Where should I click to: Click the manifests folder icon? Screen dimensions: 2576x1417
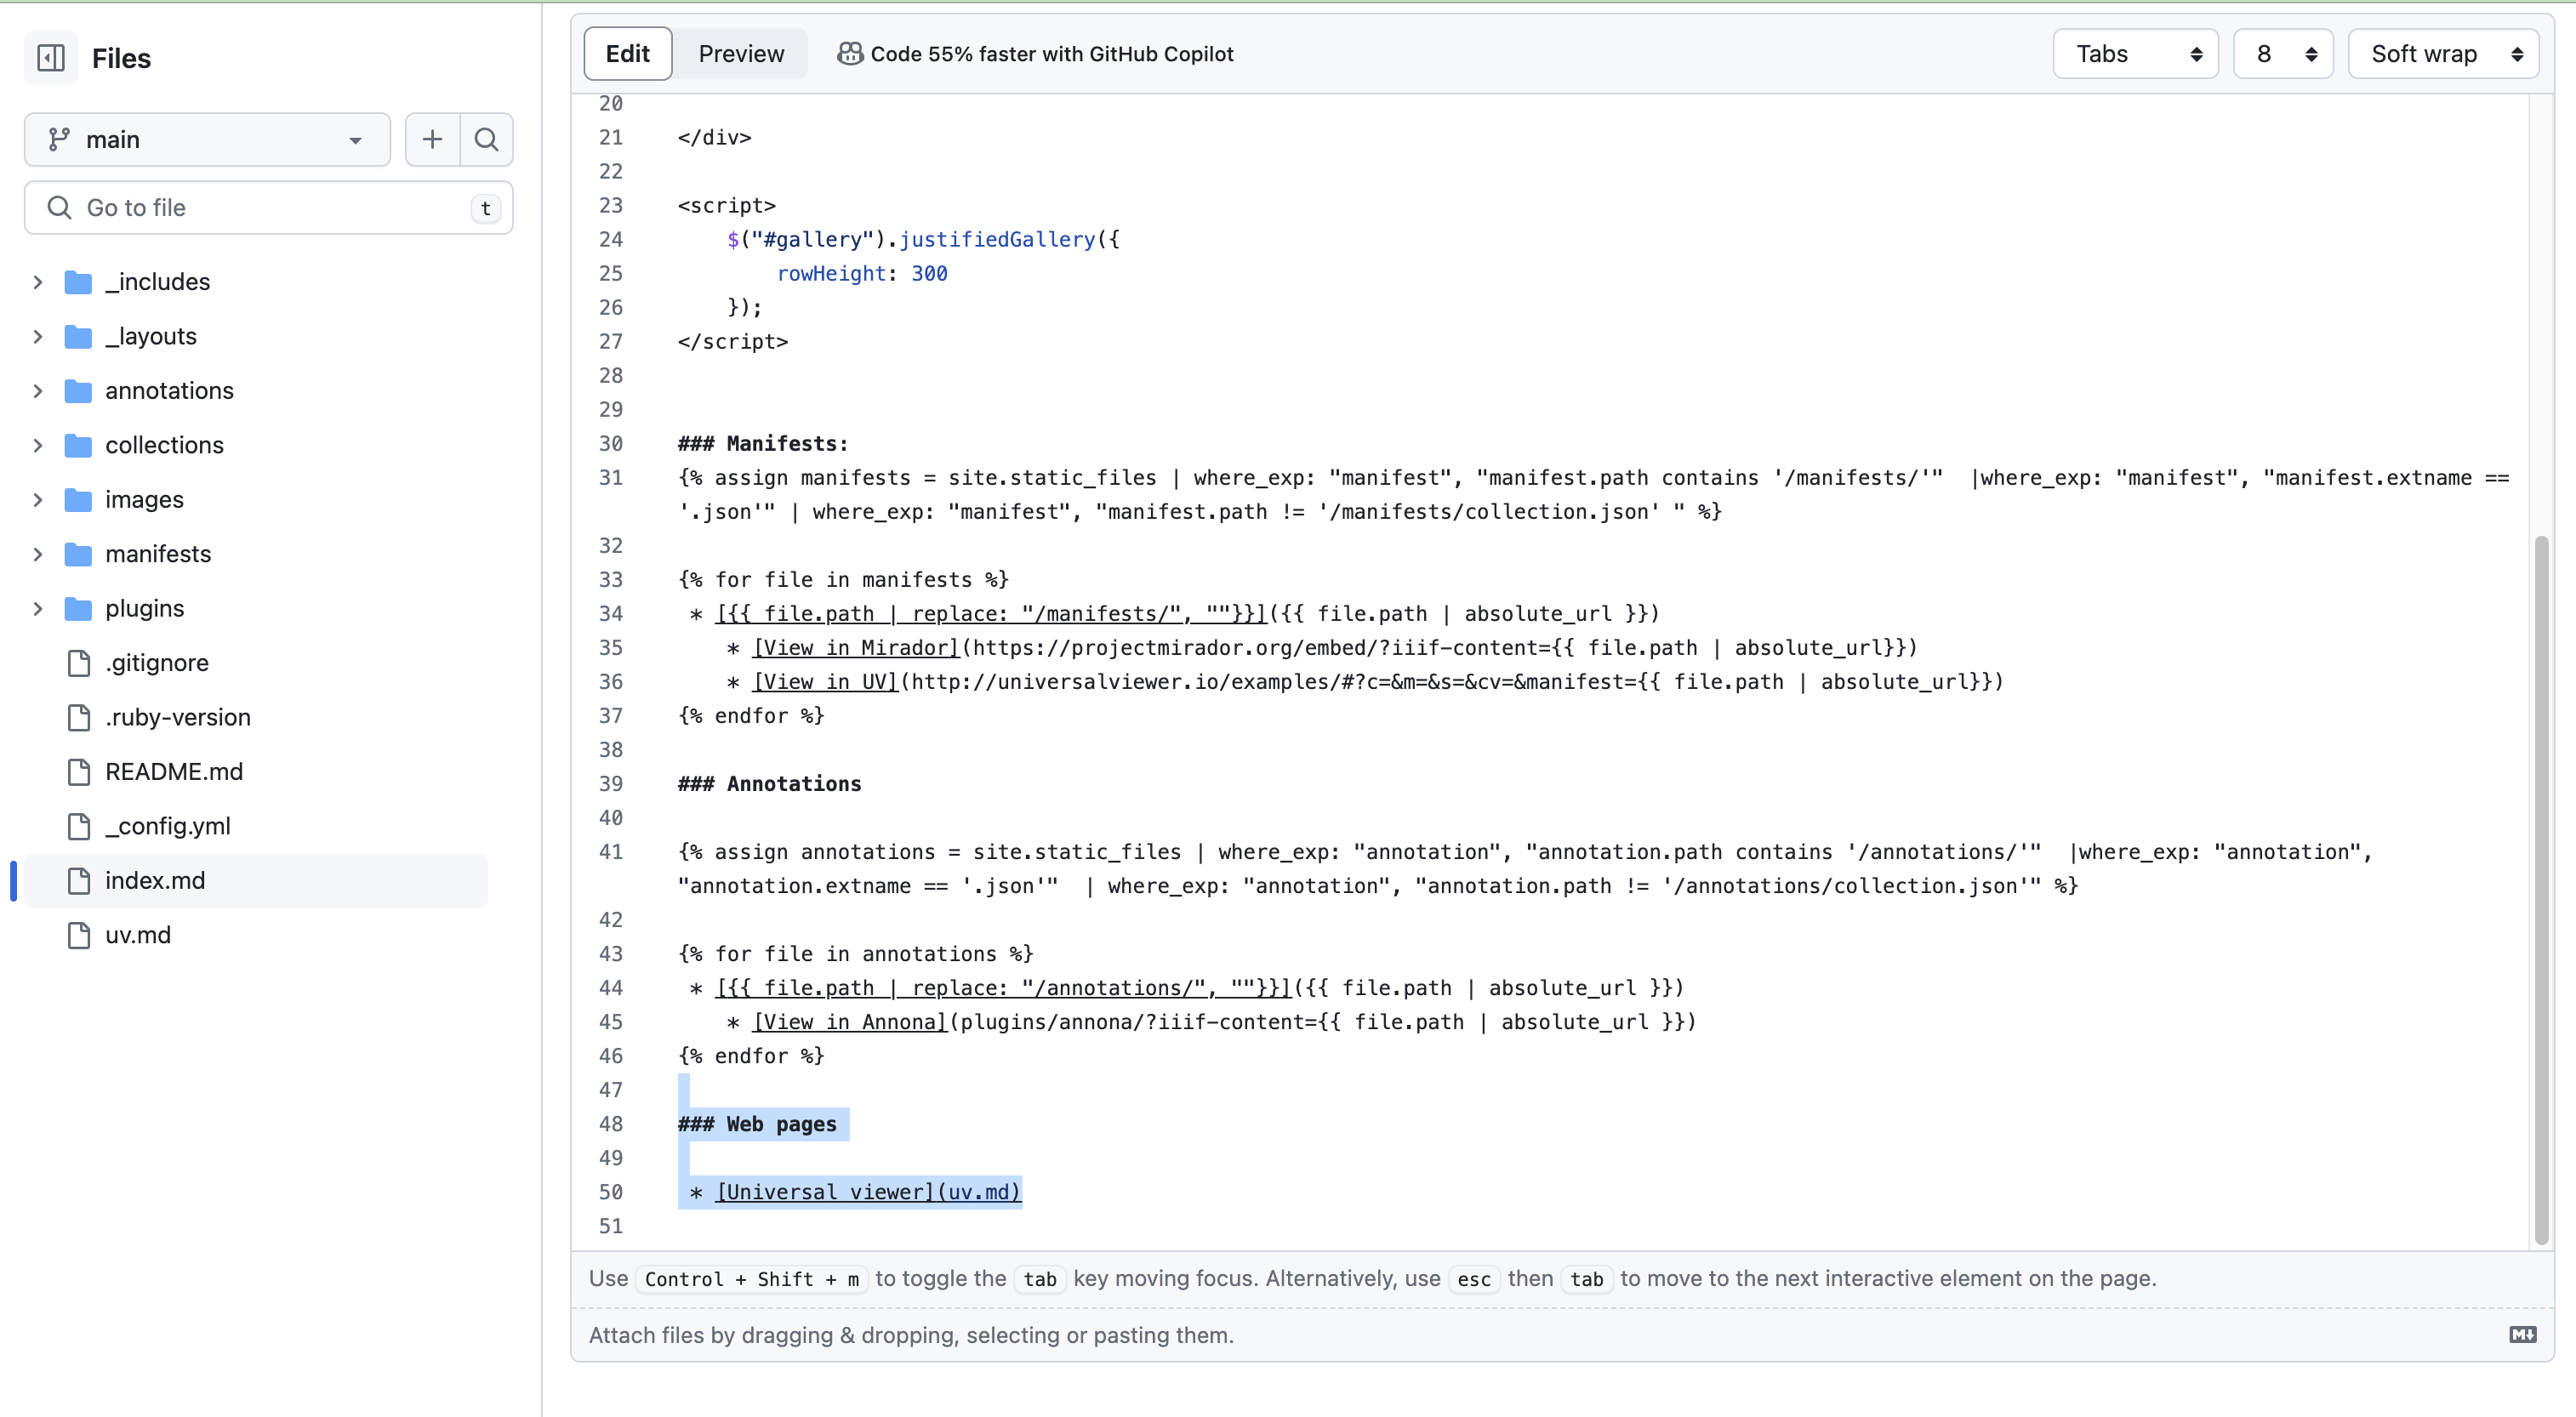[x=78, y=554]
